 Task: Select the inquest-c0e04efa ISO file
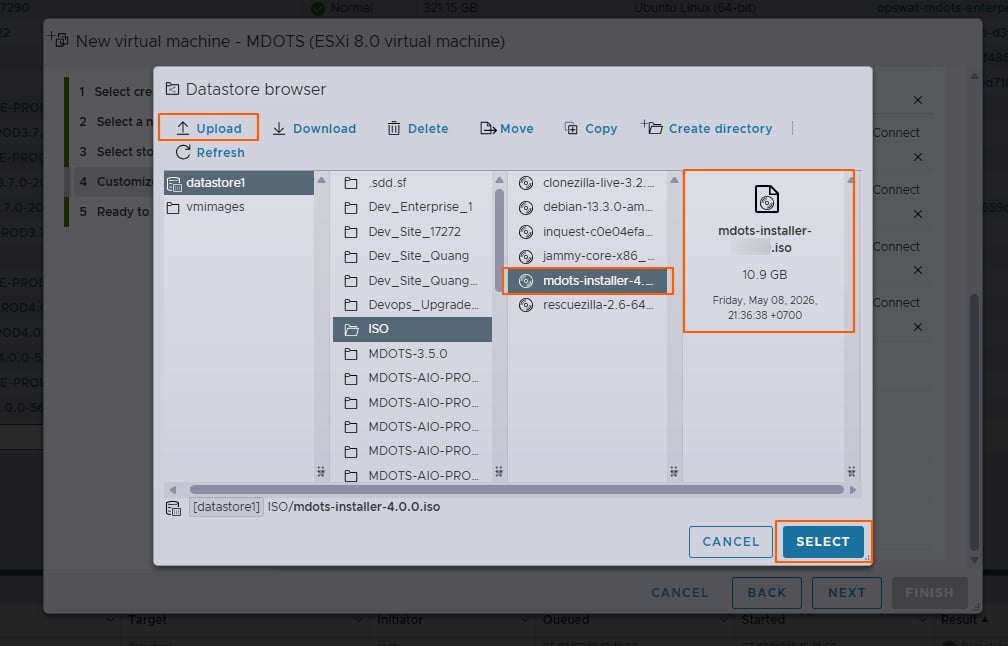tap(587, 231)
